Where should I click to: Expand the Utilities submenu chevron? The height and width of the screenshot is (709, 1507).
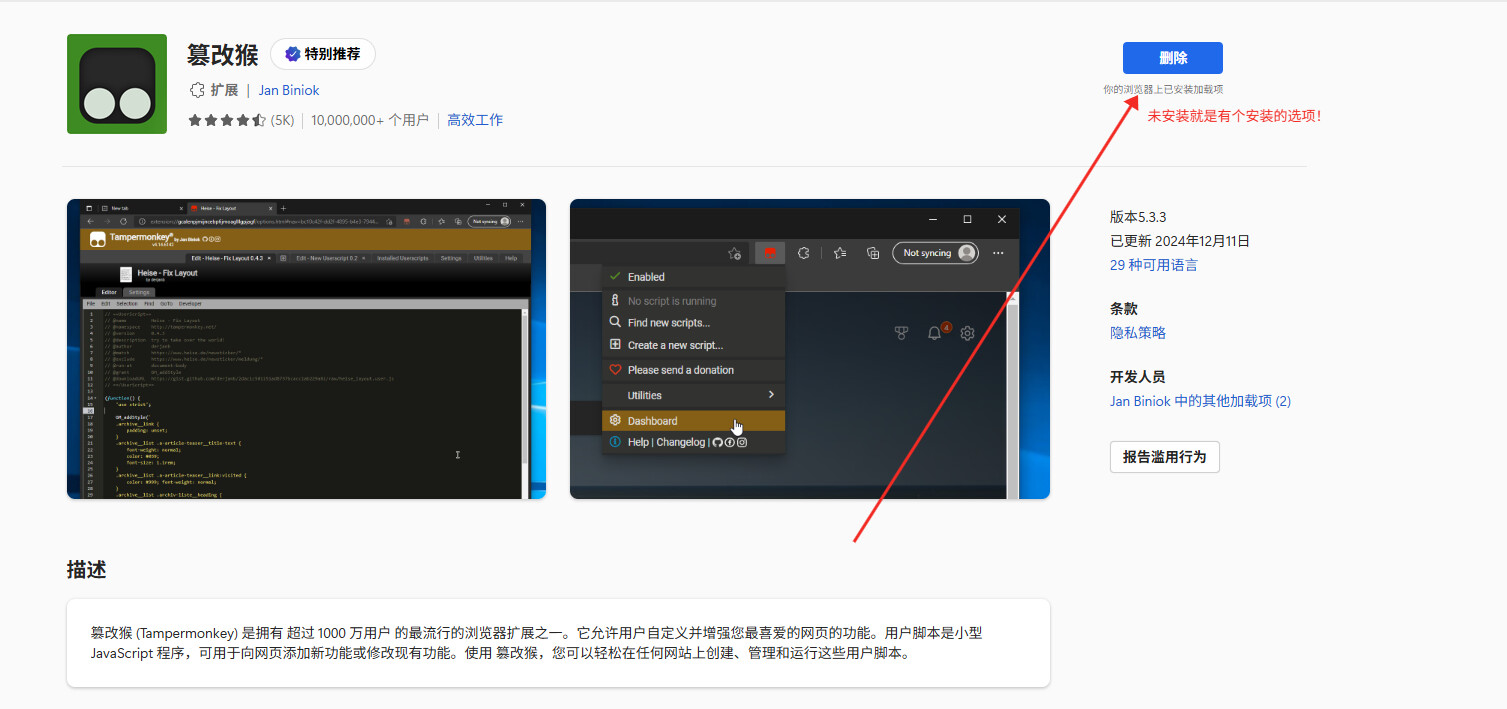point(771,395)
